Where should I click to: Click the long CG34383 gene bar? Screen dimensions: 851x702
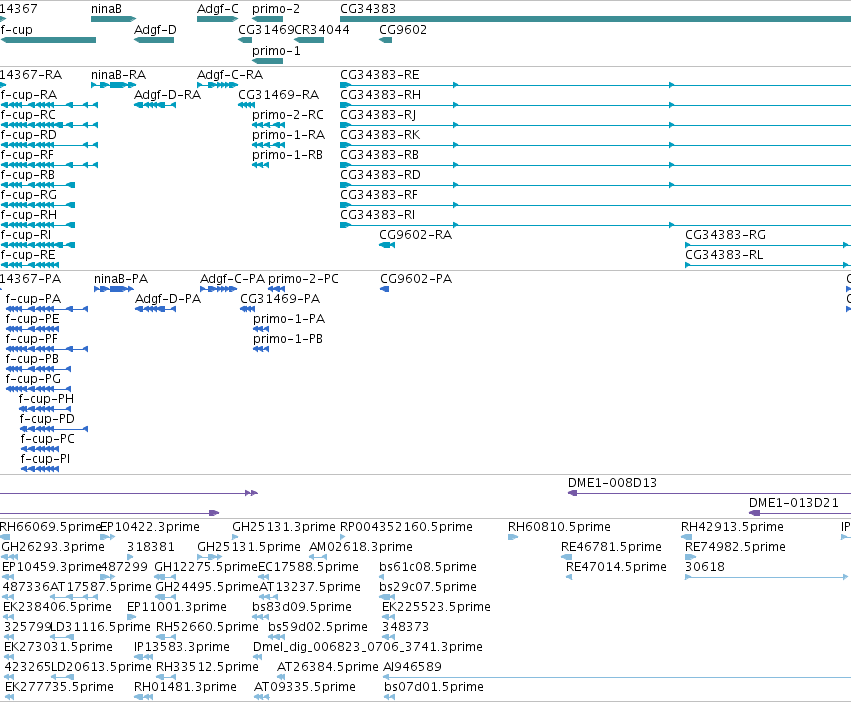point(595,19)
